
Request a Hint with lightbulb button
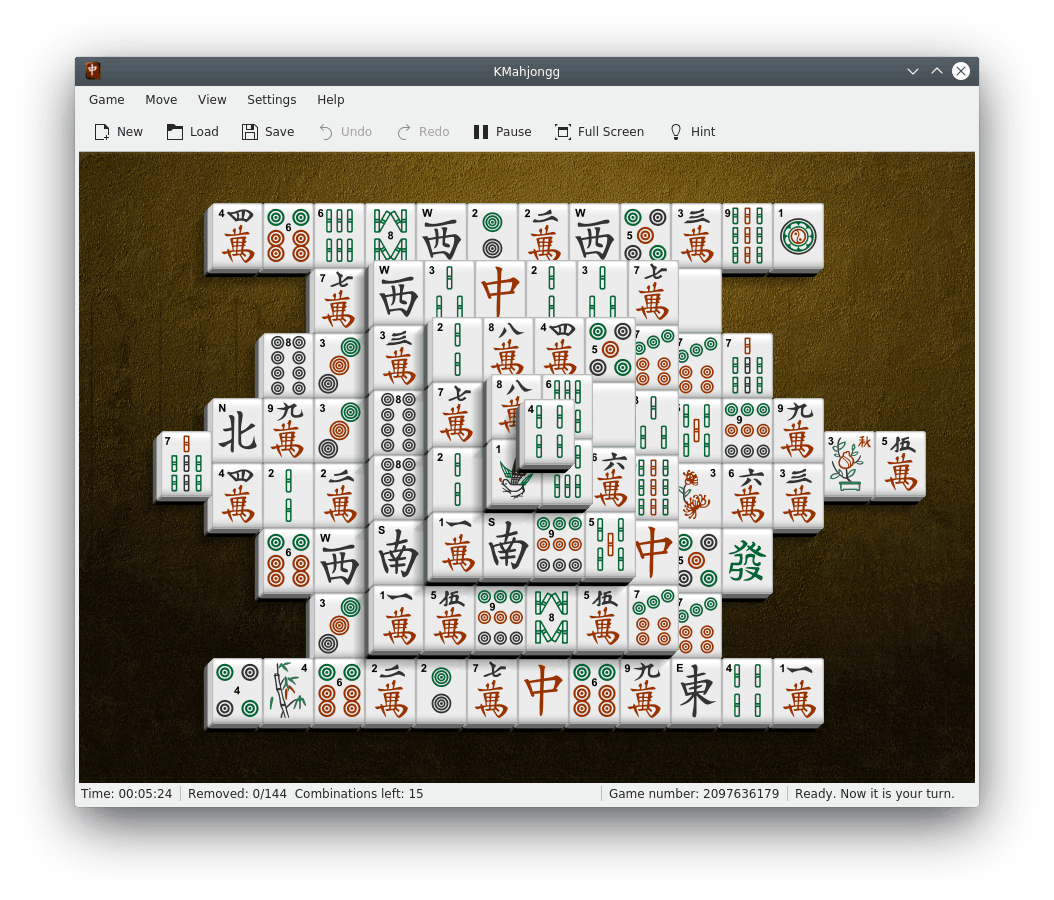coord(692,132)
